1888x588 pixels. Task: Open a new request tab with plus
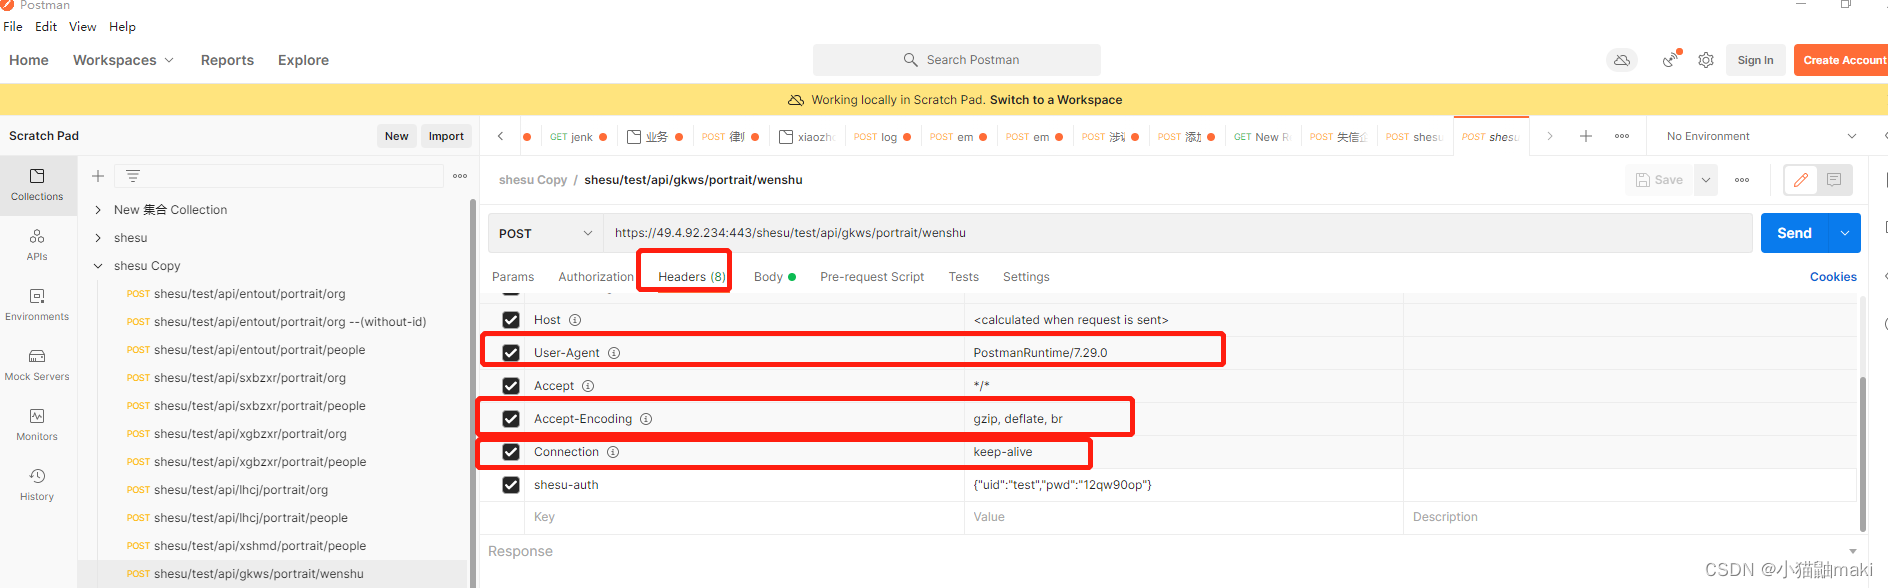click(x=1586, y=136)
